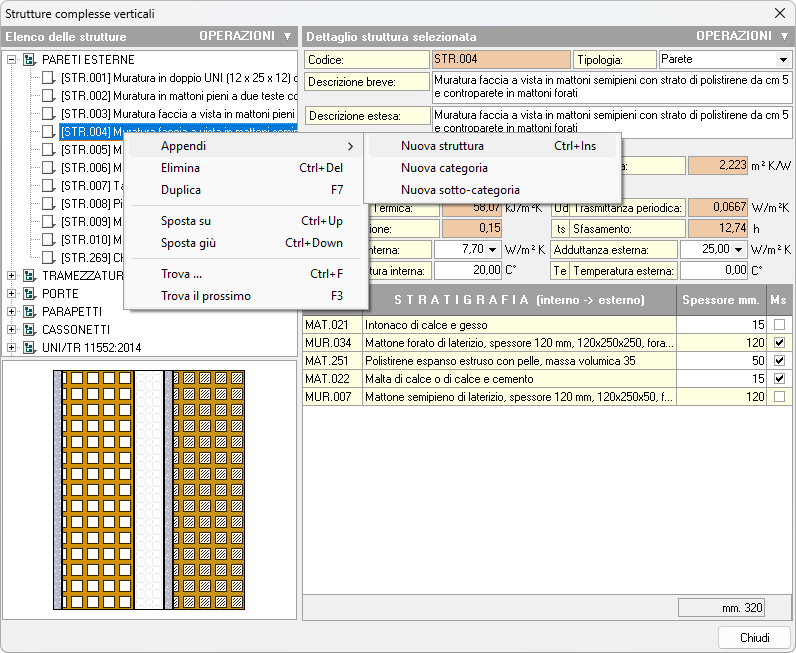Click the Codice field STR.004

[x=500, y=60]
